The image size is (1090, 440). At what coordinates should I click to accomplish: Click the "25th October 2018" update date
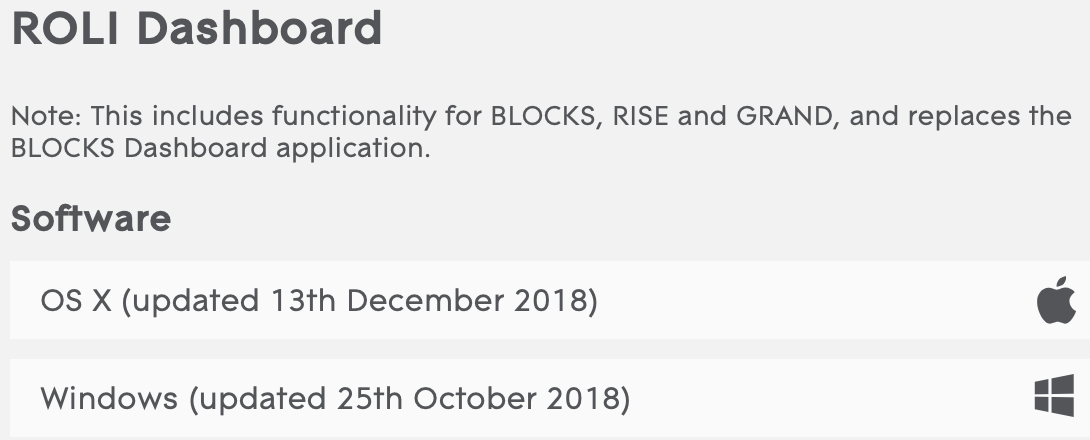click(x=476, y=399)
